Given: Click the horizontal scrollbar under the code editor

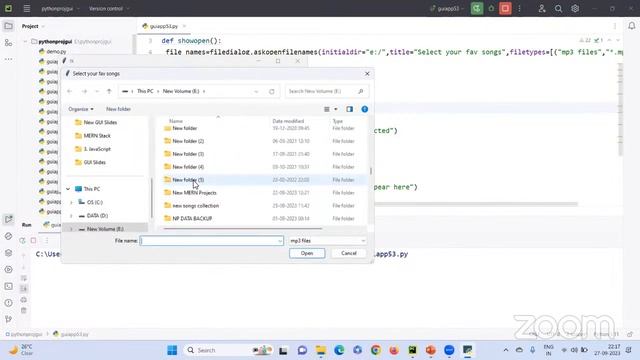Looking at the screenshot, I should pos(476,204).
